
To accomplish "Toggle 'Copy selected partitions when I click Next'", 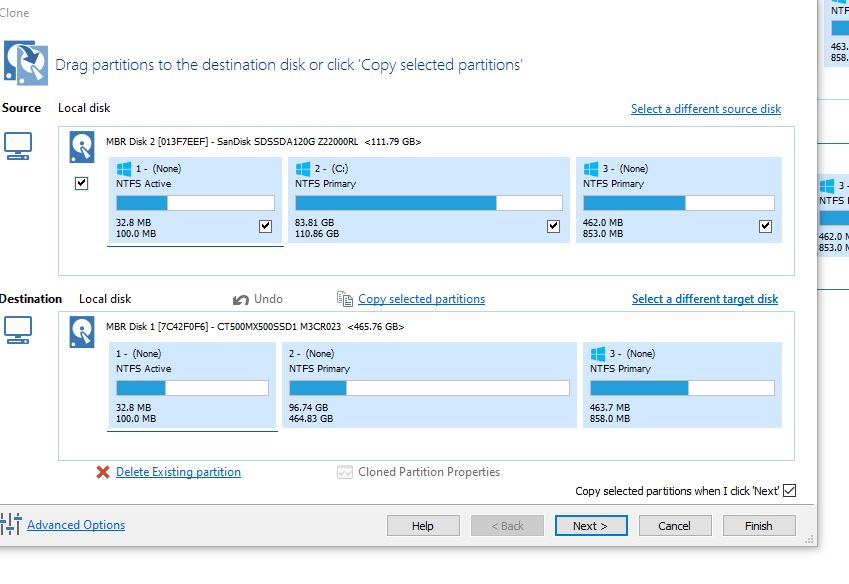I will [789, 491].
